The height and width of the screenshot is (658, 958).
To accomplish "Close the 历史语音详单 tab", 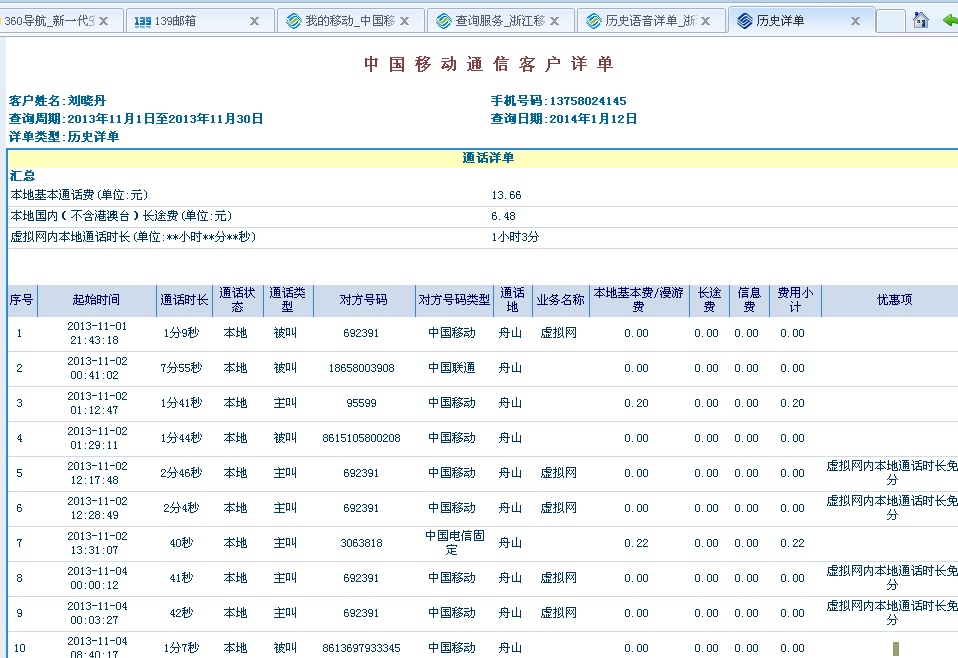I will [705, 20].
